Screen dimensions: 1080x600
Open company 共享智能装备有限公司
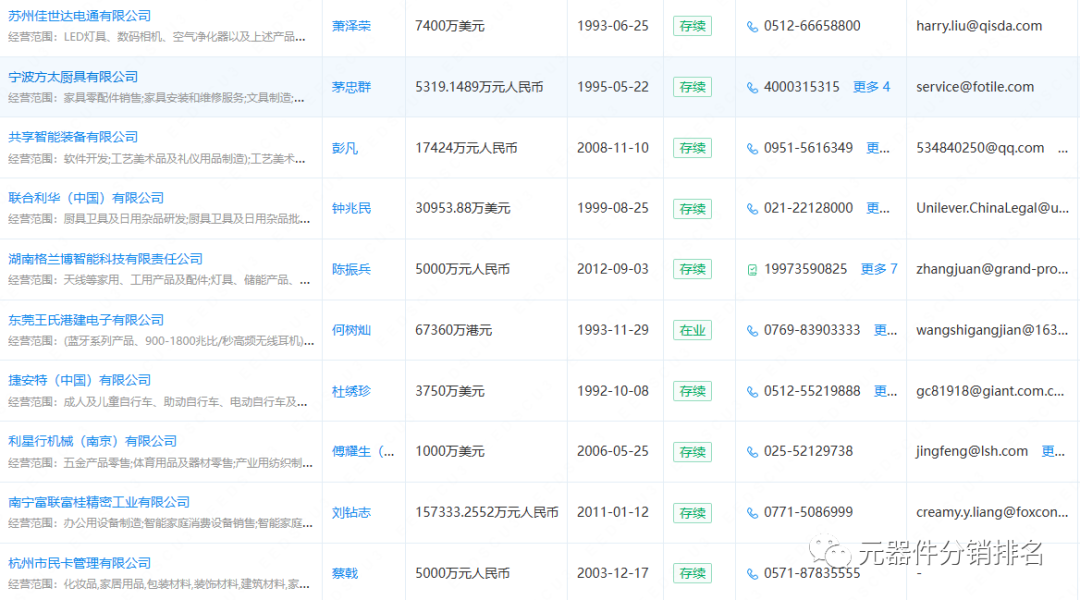[73, 137]
